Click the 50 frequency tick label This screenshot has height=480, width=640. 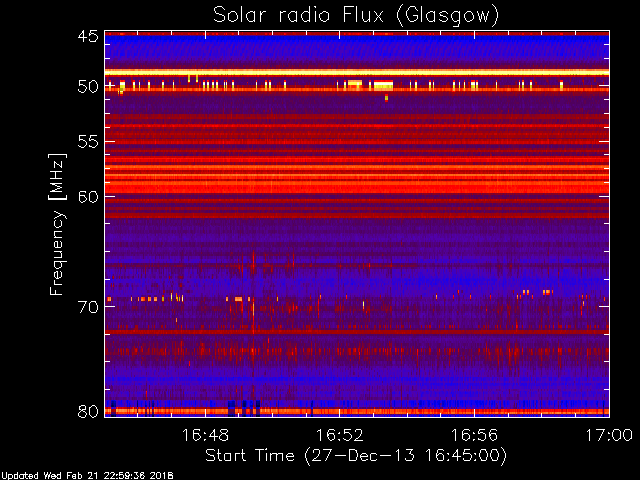[88, 87]
